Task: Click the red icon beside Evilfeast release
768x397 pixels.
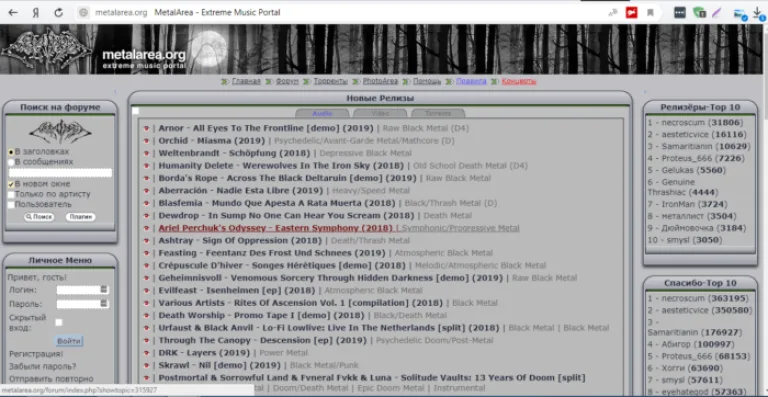Action: coord(146,291)
